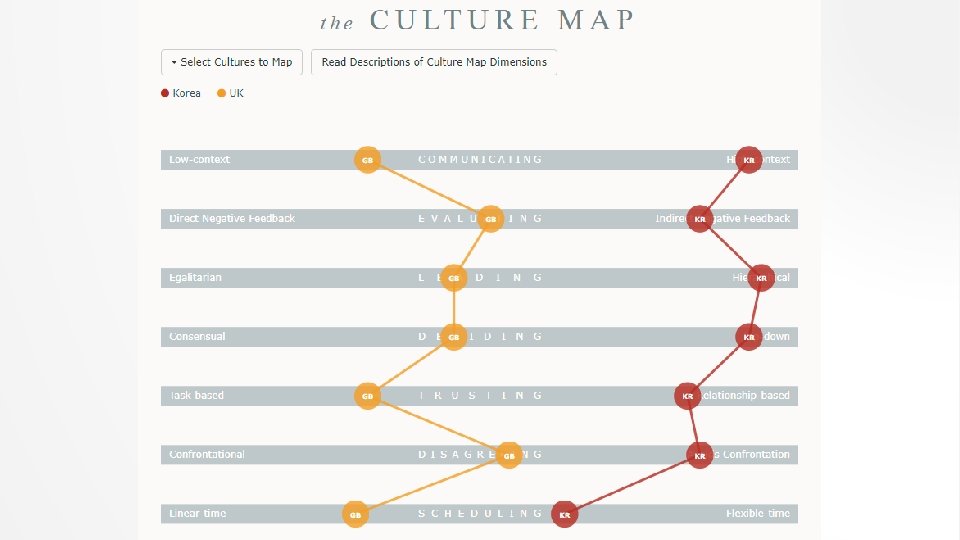
Task: Click the KR marker on Communicating row
Action: (749, 160)
